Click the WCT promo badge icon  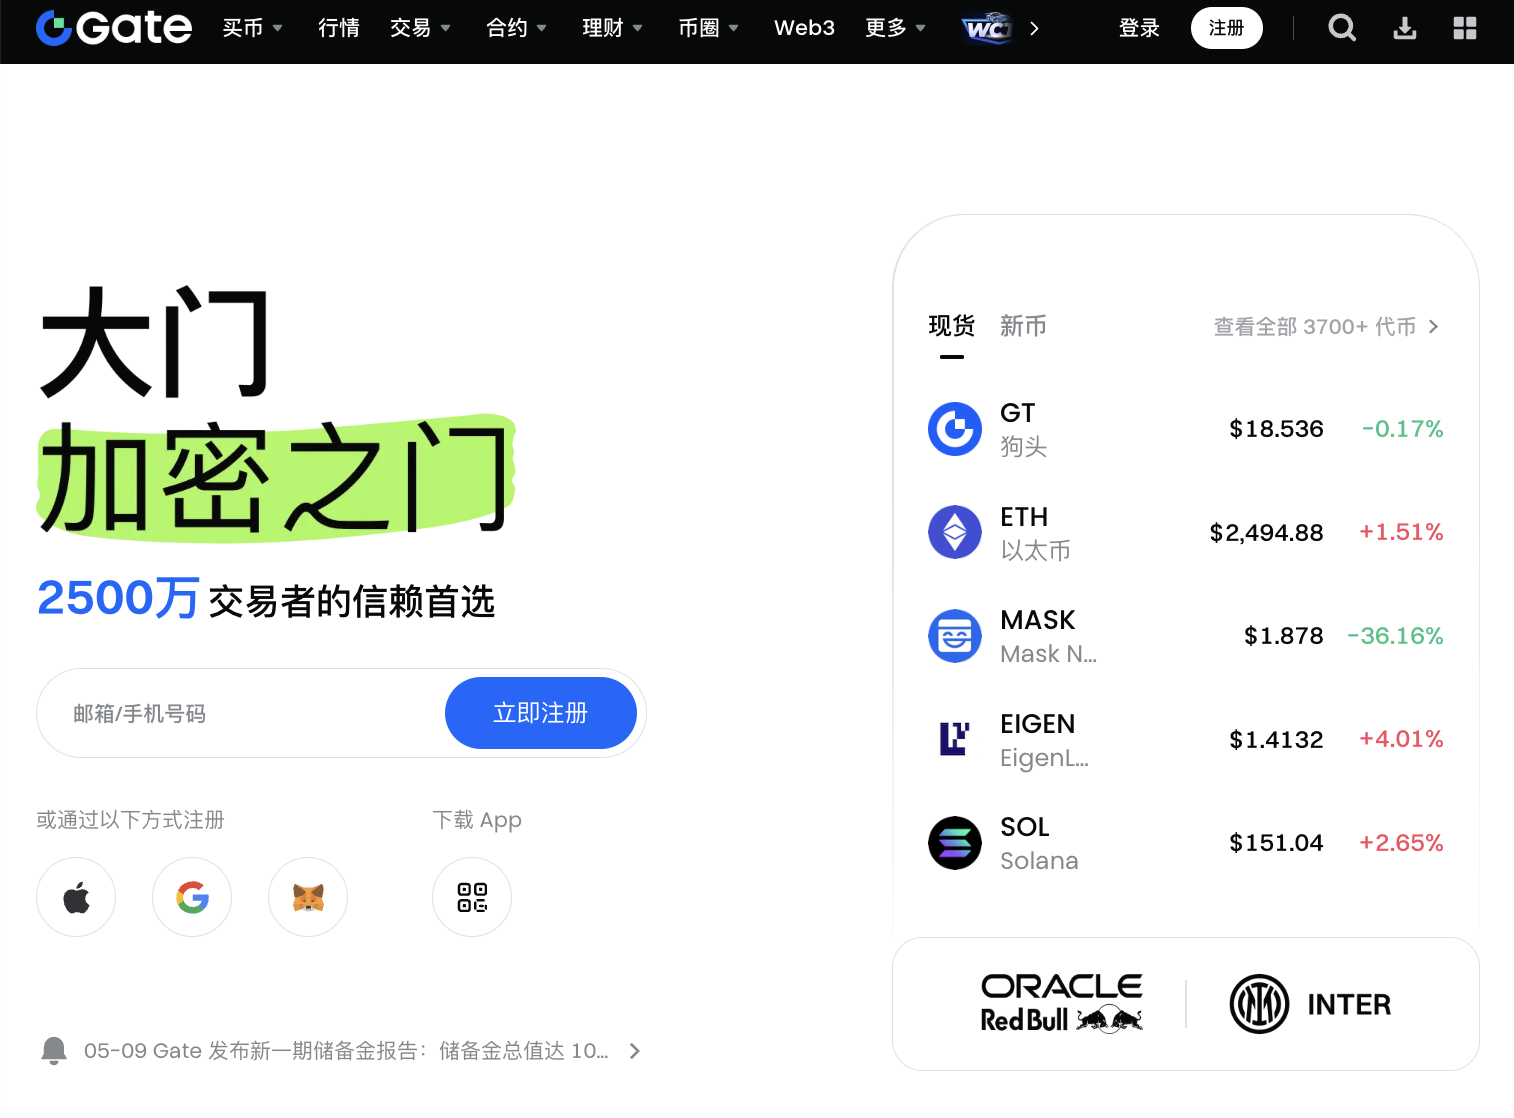click(x=987, y=28)
